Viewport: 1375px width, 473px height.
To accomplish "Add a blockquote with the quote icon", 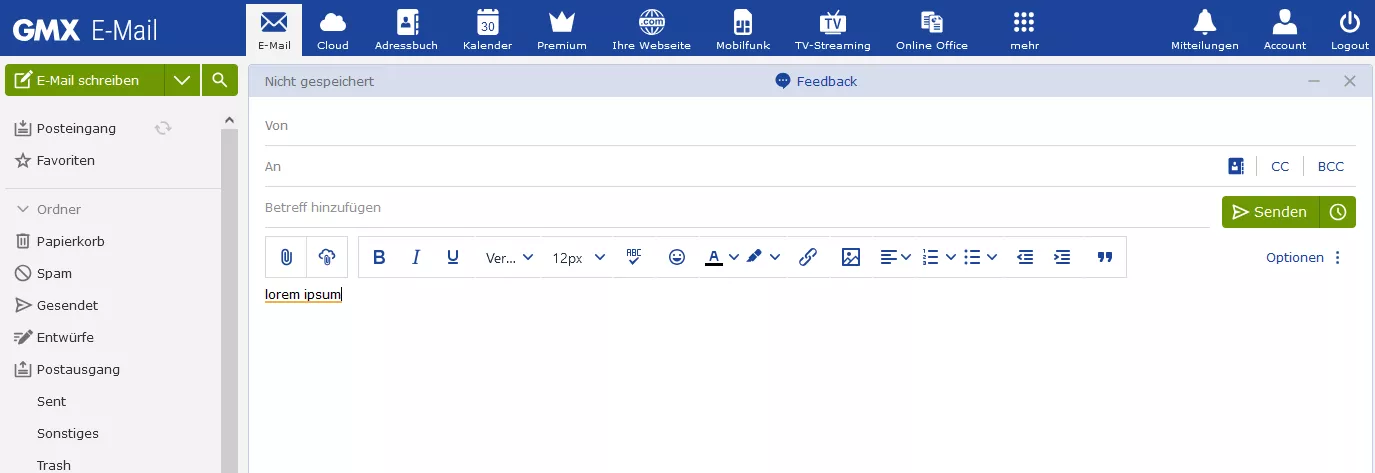I will pyautogui.click(x=1105, y=257).
